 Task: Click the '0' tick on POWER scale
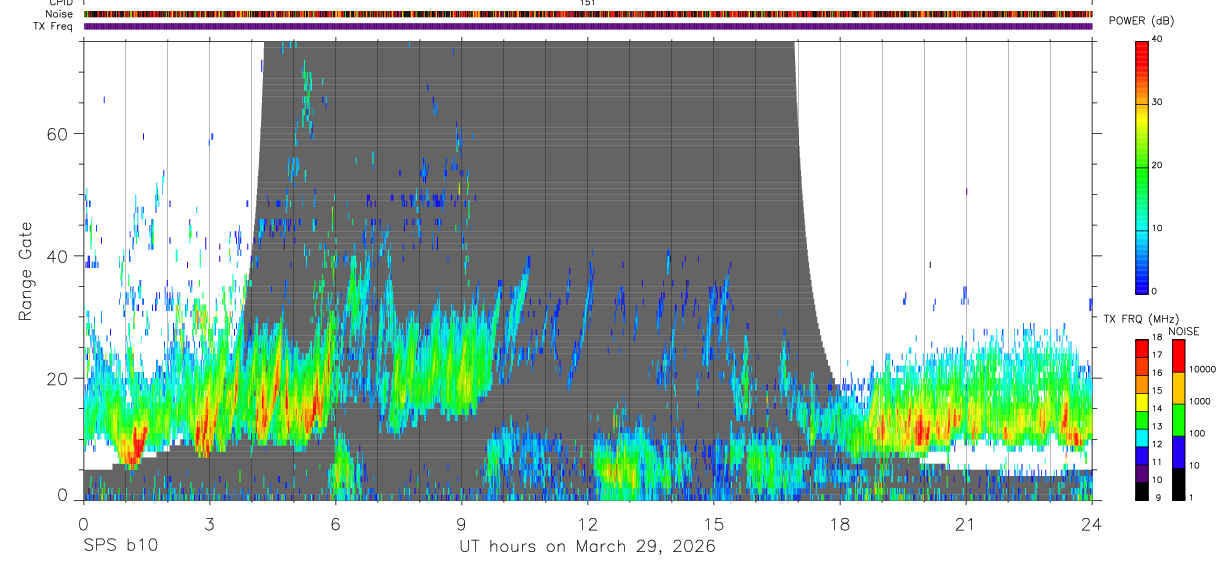click(1154, 290)
